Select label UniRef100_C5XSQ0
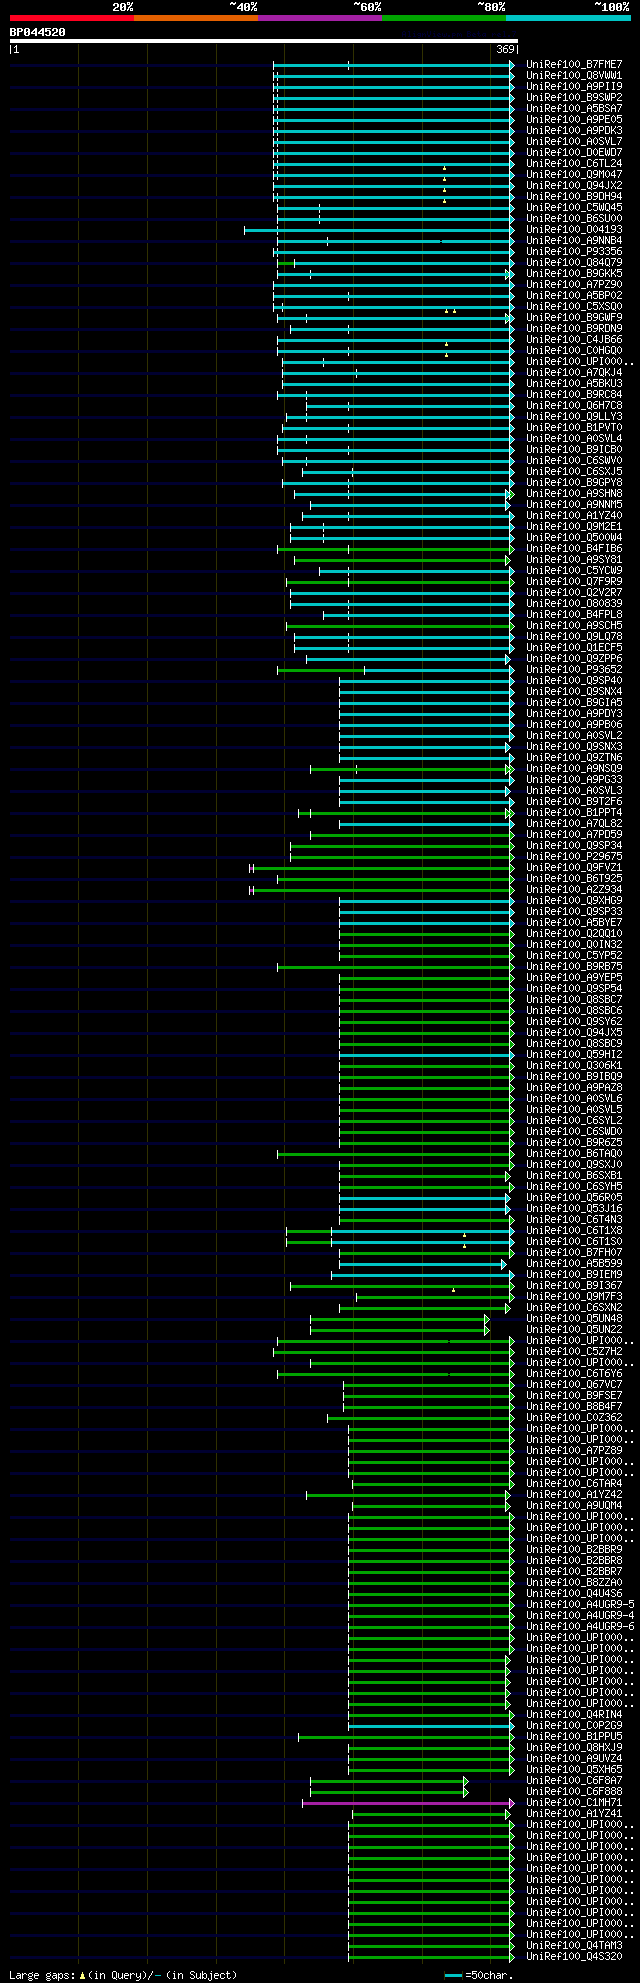The width and height of the screenshot is (640, 1983). pos(574,306)
